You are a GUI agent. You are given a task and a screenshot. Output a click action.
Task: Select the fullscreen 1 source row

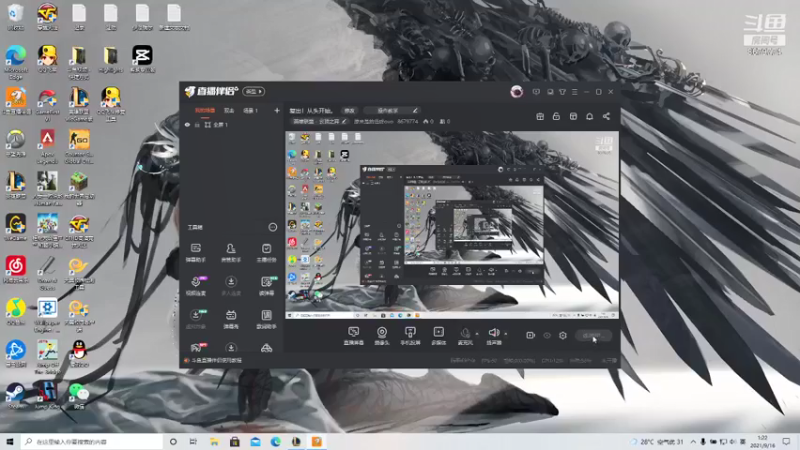232,124
